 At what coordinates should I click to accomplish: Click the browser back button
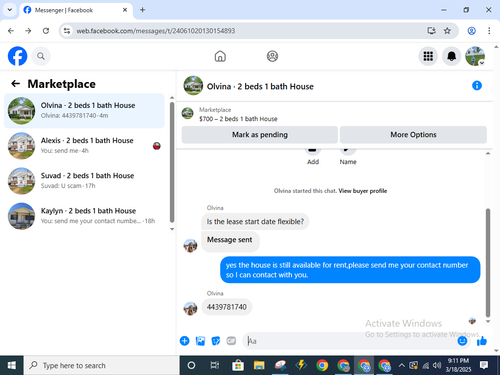click(11, 31)
